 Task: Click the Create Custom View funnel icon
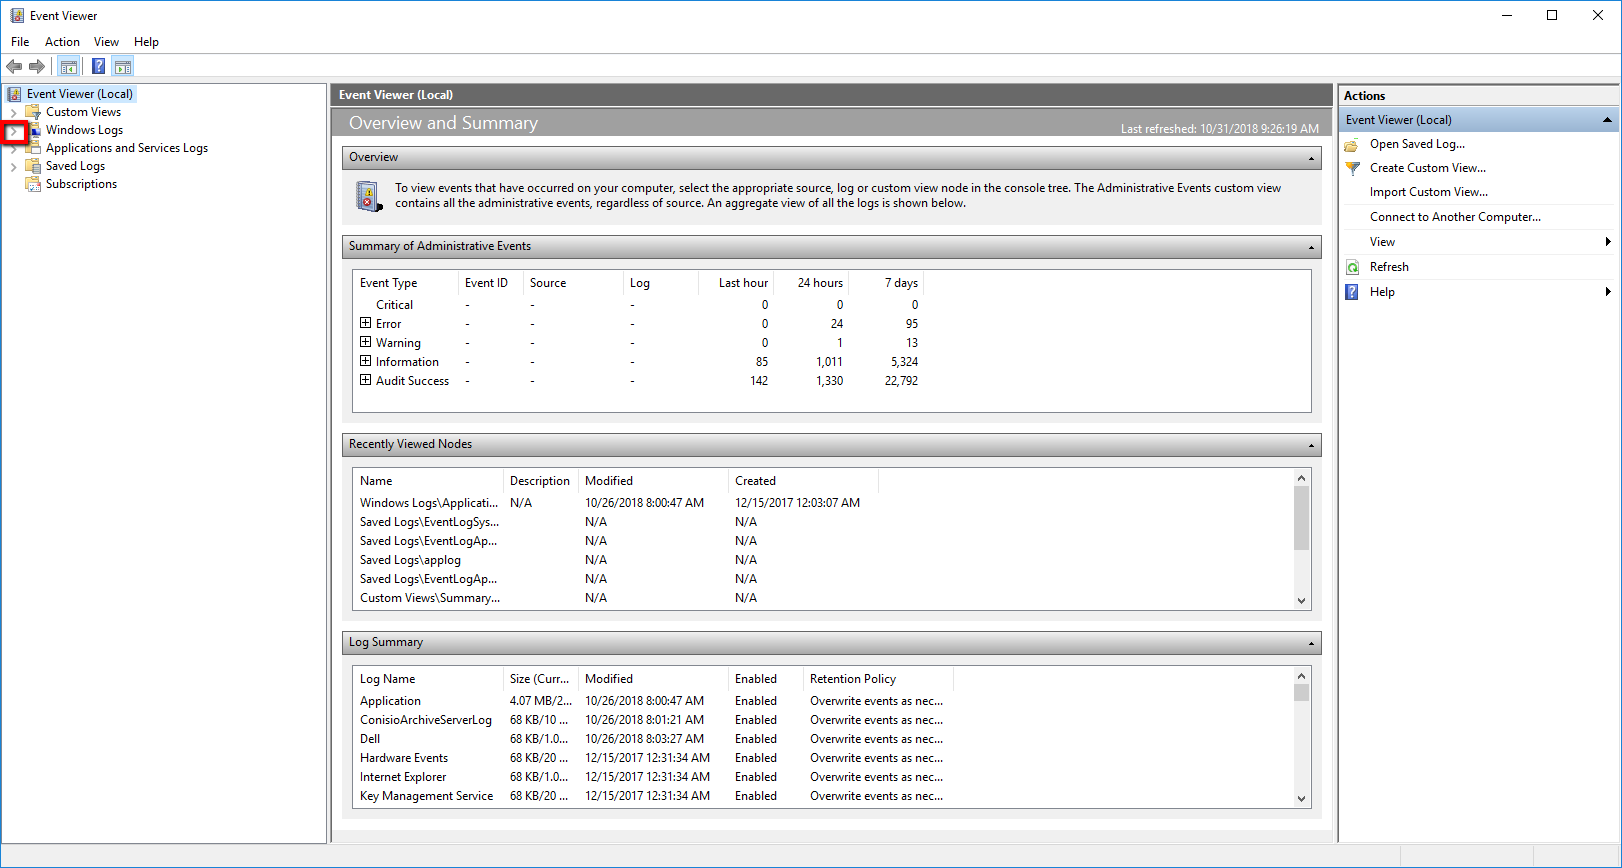click(x=1352, y=168)
